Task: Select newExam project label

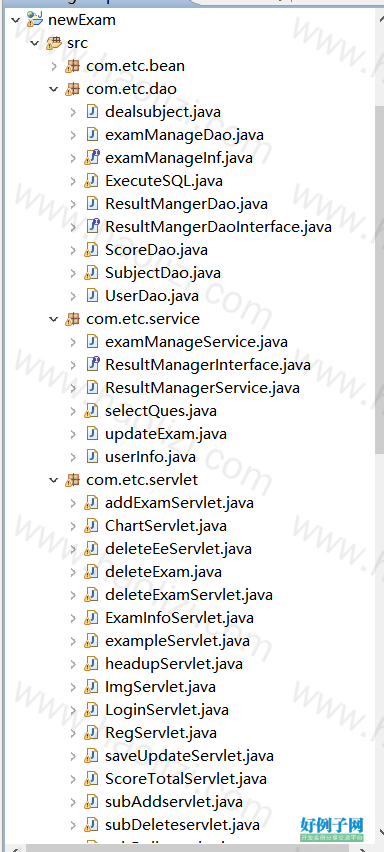Action: coord(82,21)
